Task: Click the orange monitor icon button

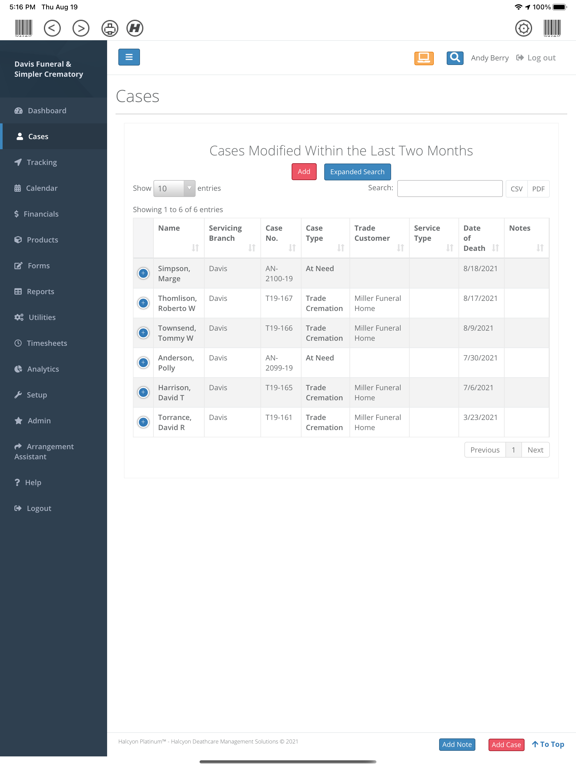Action: pos(424,58)
